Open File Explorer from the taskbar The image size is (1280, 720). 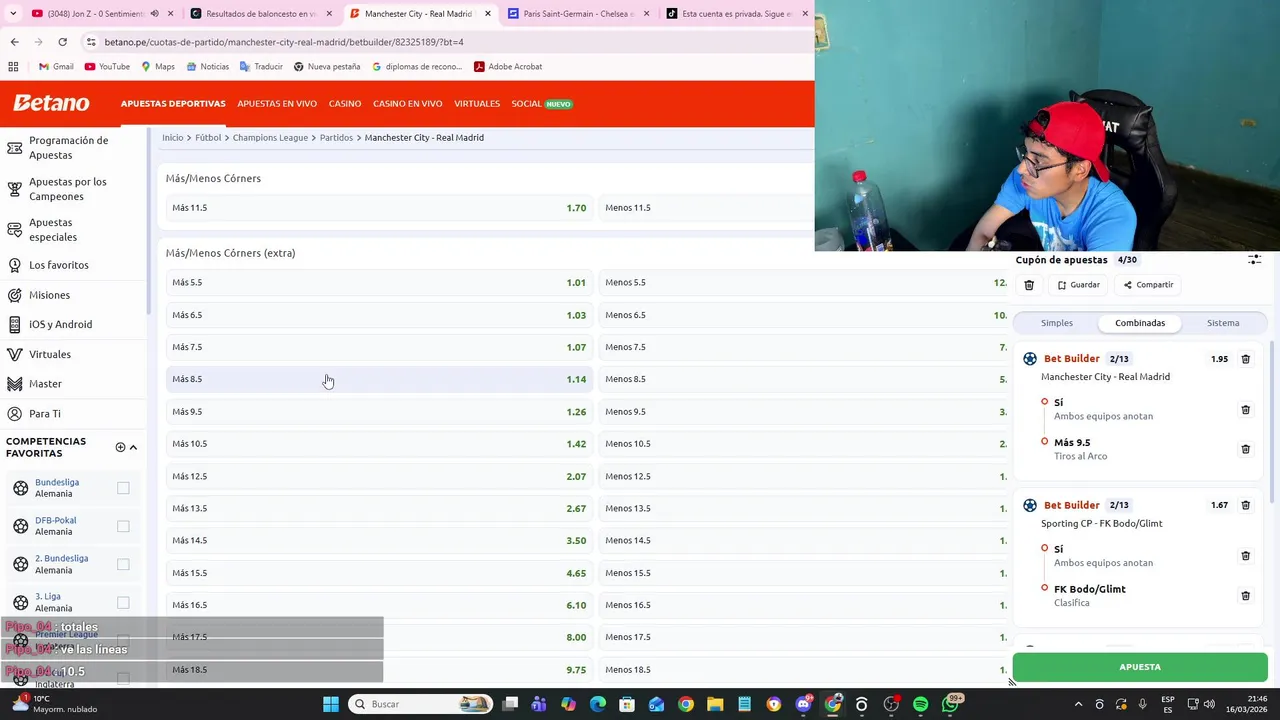715,704
